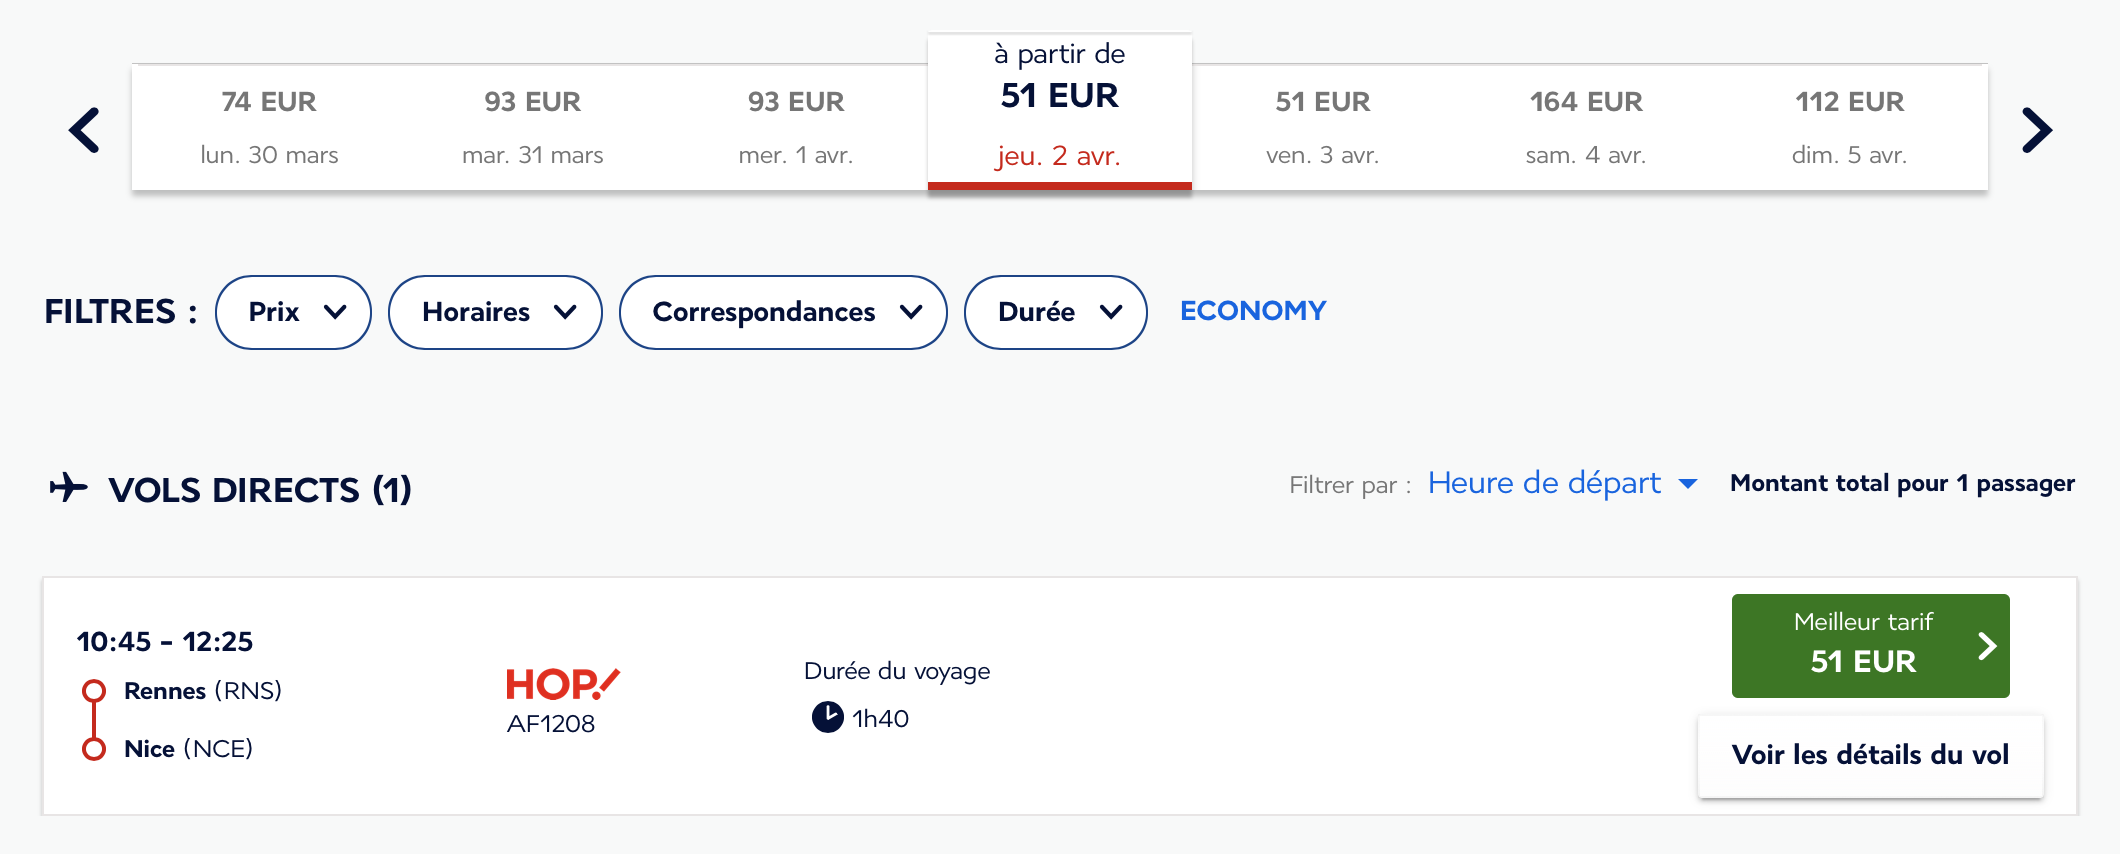
Task: Click the previous dates left arrow
Action: click(x=85, y=130)
